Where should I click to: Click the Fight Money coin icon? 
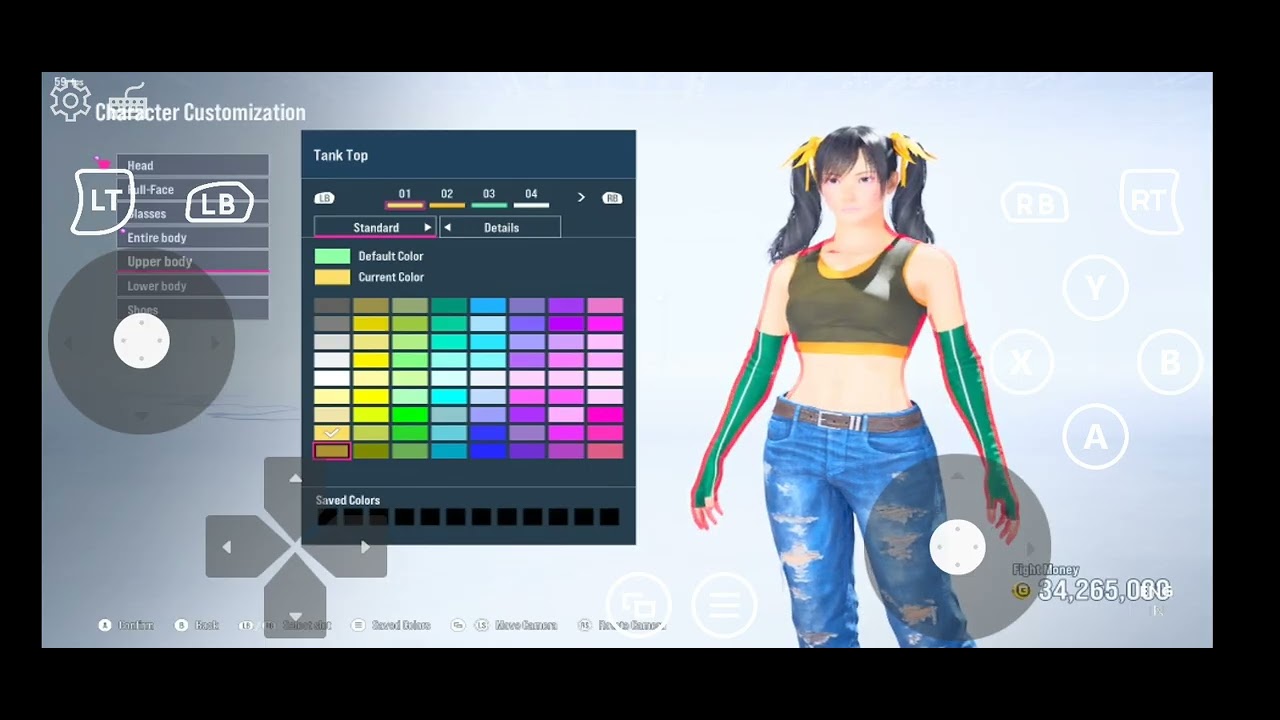1022,591
